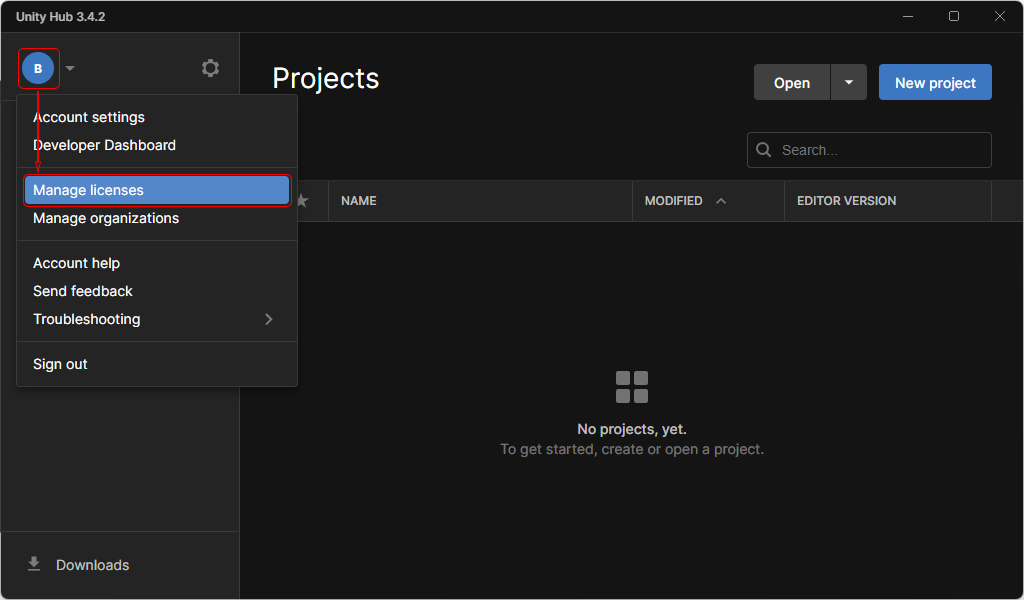
Task: Expand the account dropdown arrow beside avatar
Action: click(x=70, y=68)
